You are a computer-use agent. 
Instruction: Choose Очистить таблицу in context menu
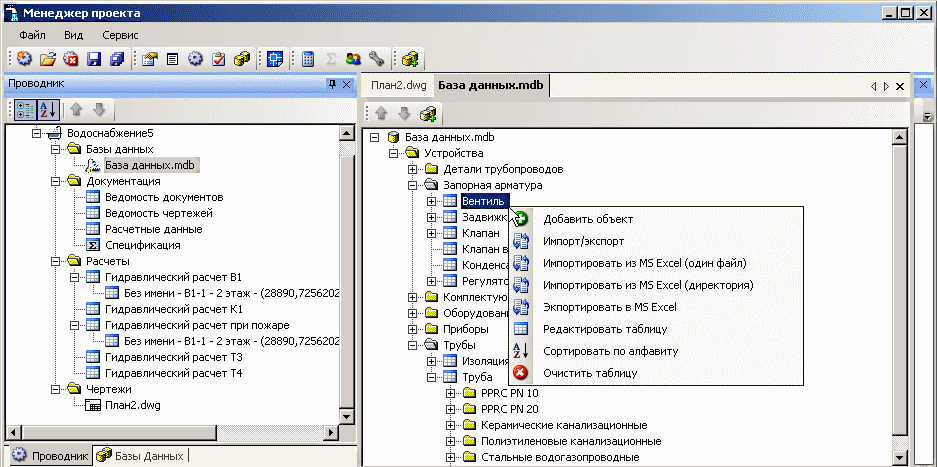click(x=656, y=373)
